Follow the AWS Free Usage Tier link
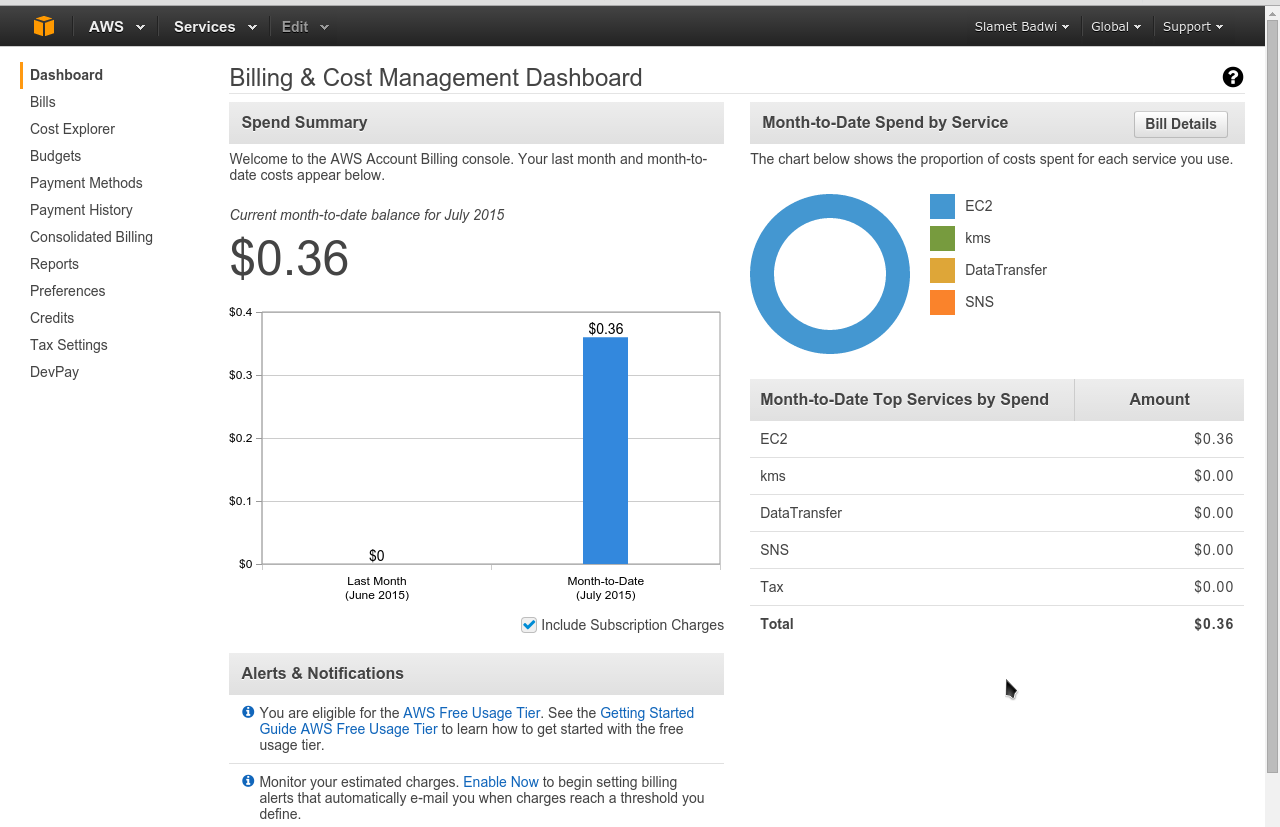This screenshot has width=1280, height=827. (x=471, y=713)
